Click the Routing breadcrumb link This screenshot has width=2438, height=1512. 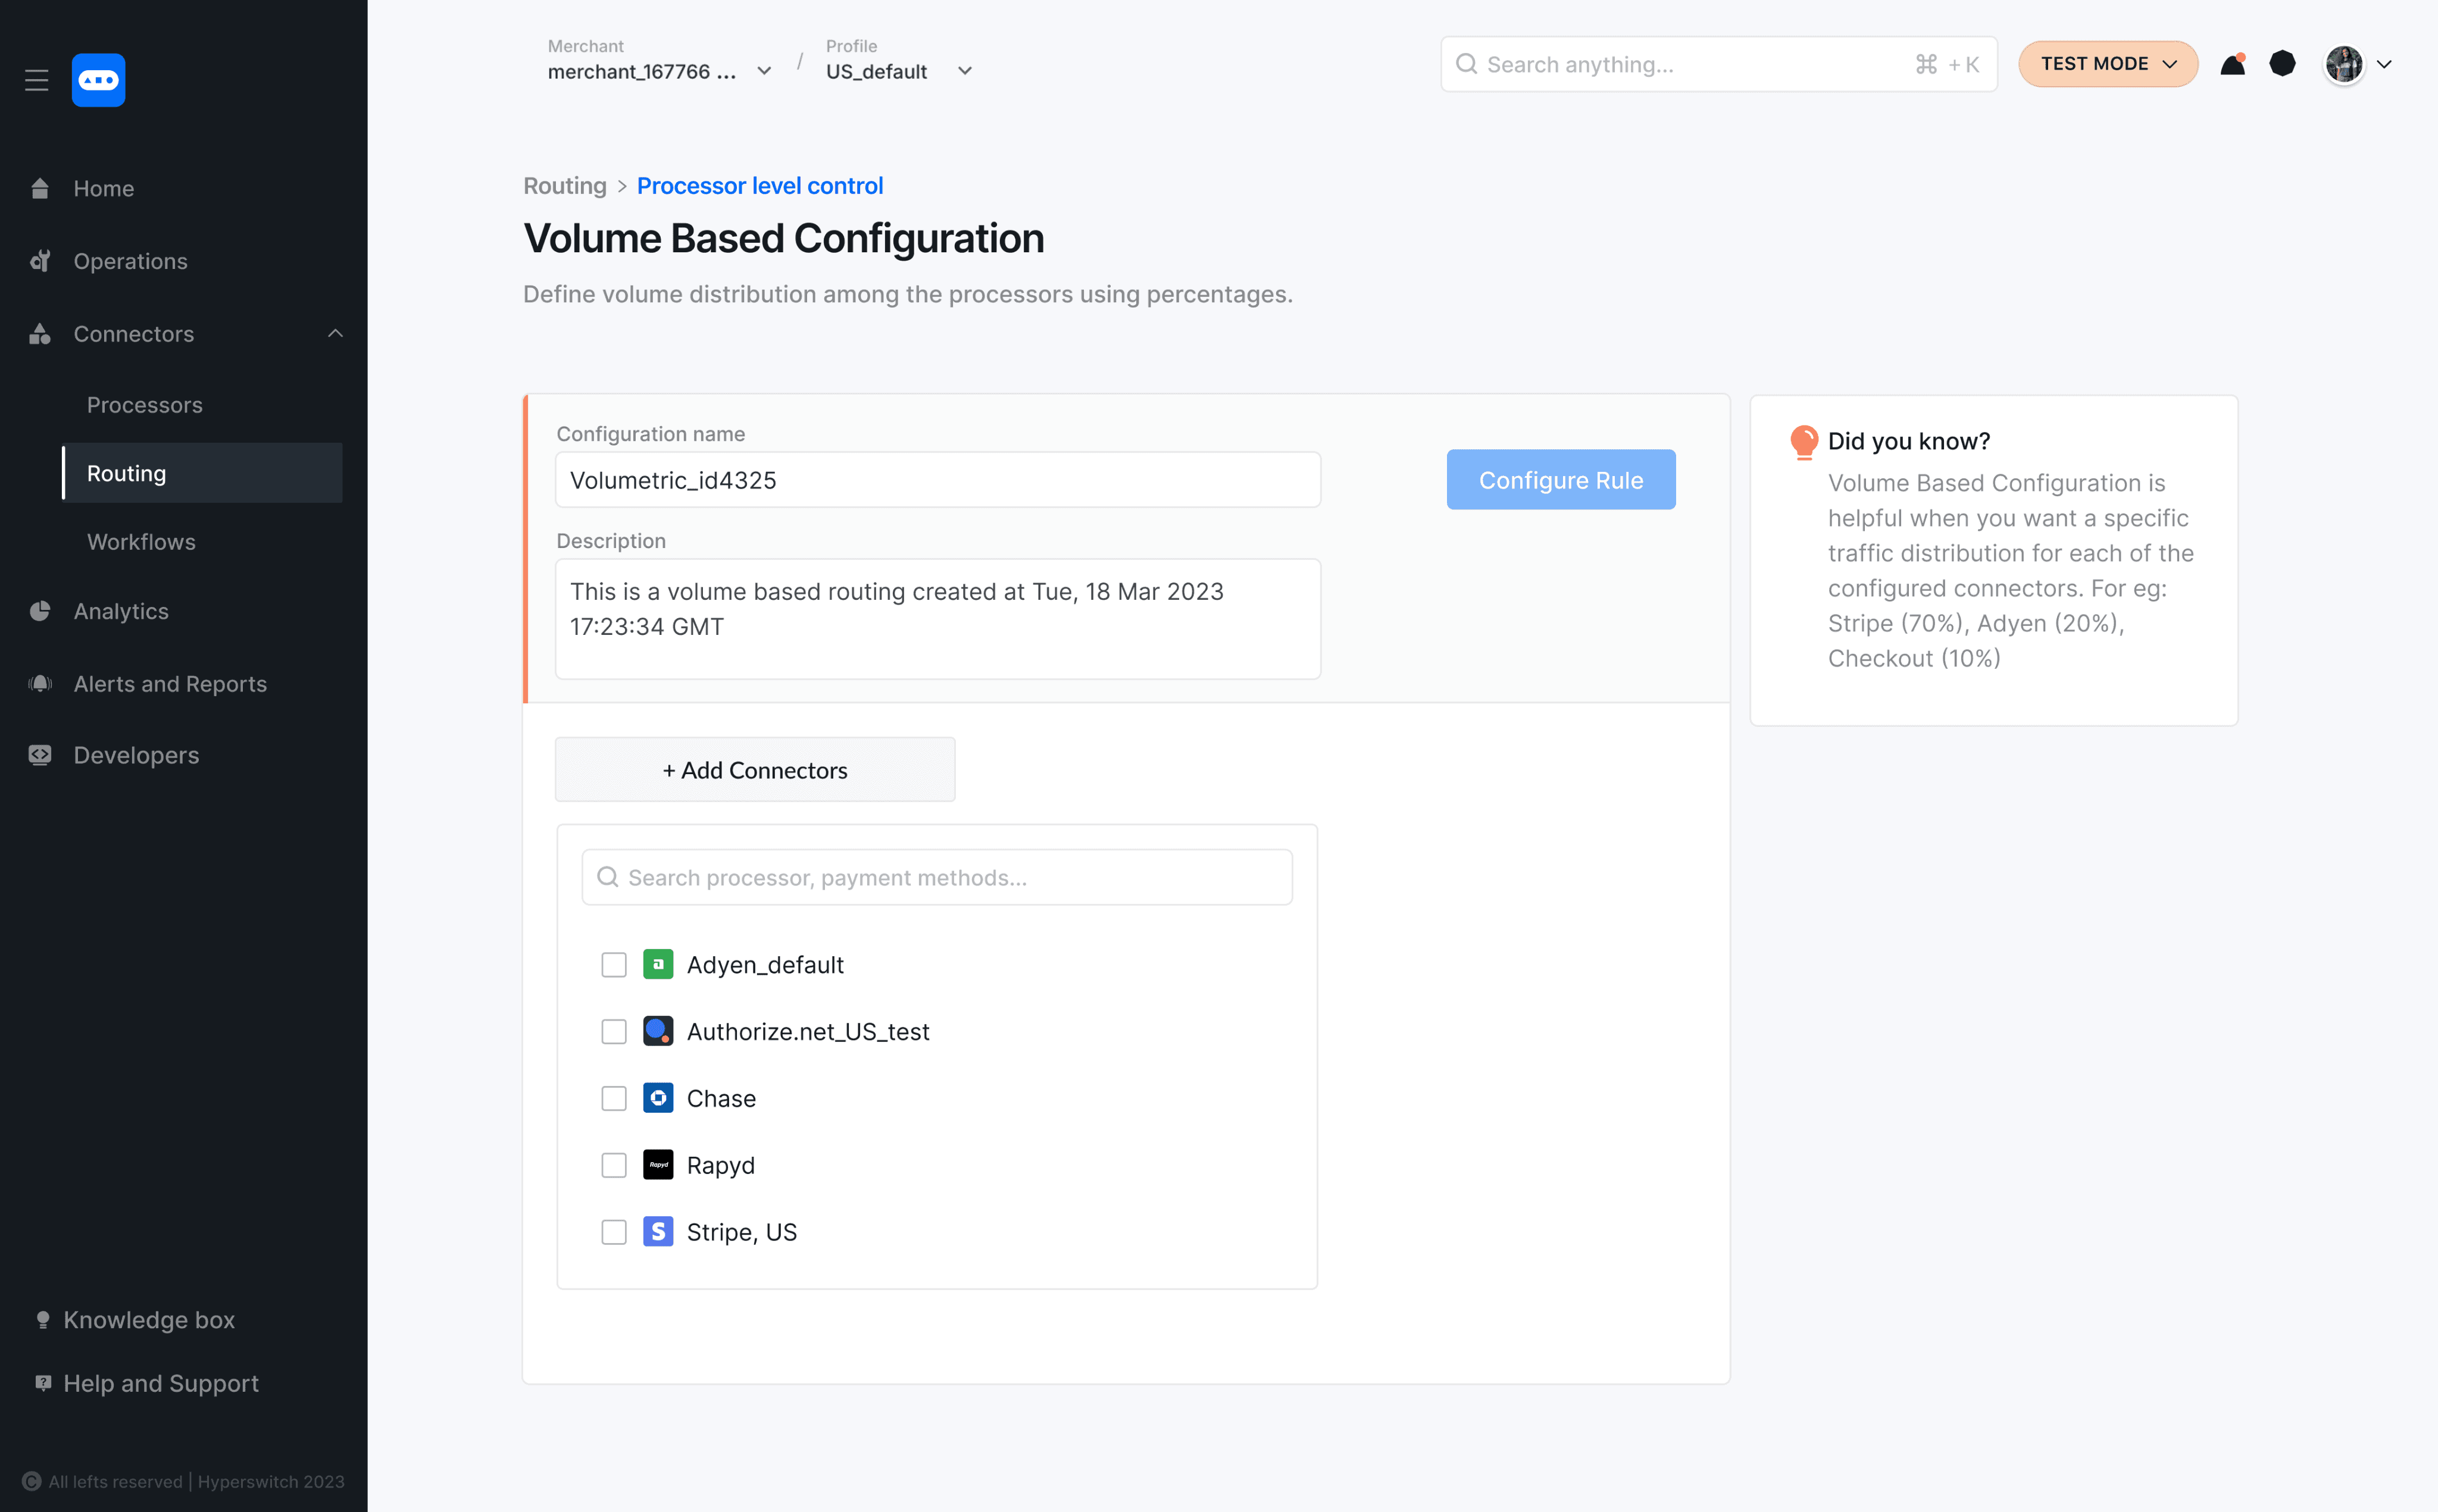(x=565, y=186)
